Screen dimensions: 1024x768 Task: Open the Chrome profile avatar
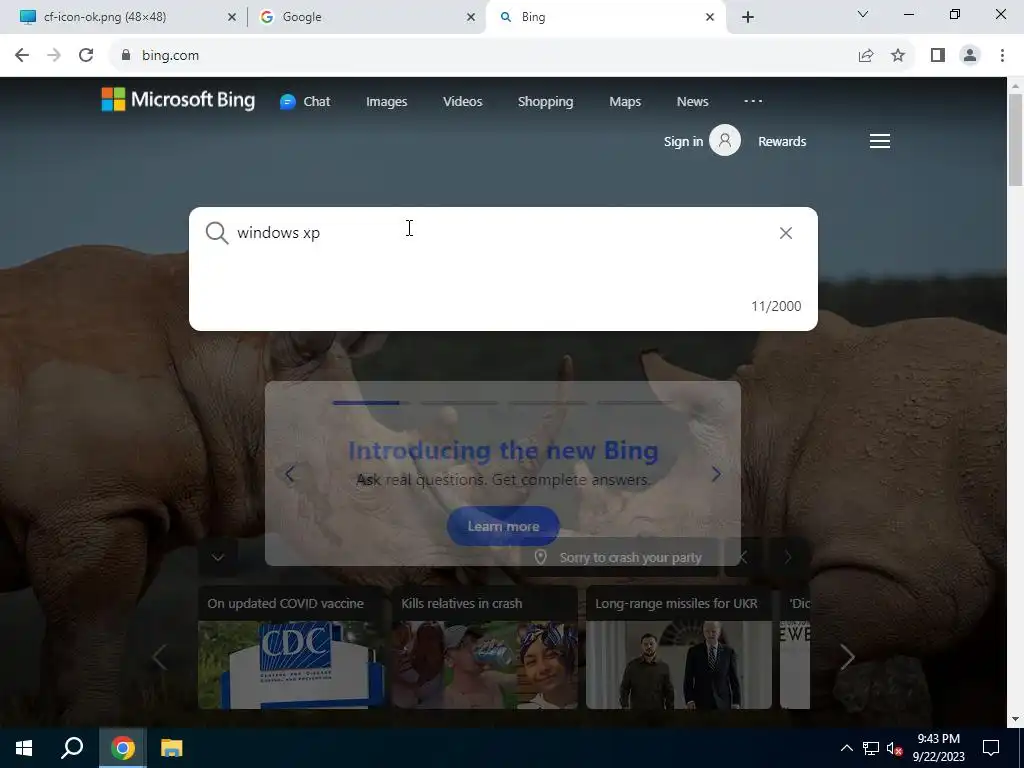click(970, 56)
